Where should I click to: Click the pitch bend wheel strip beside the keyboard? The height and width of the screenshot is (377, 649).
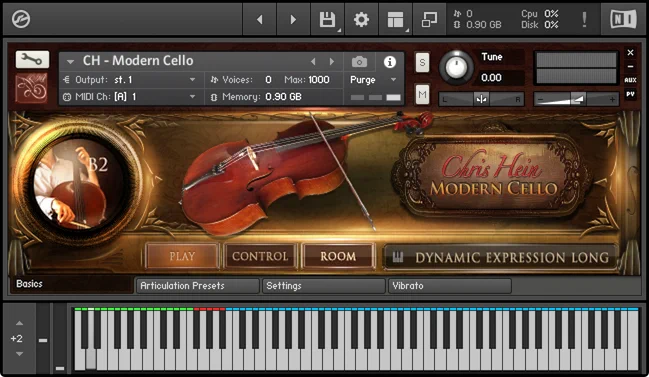(43, 339)
